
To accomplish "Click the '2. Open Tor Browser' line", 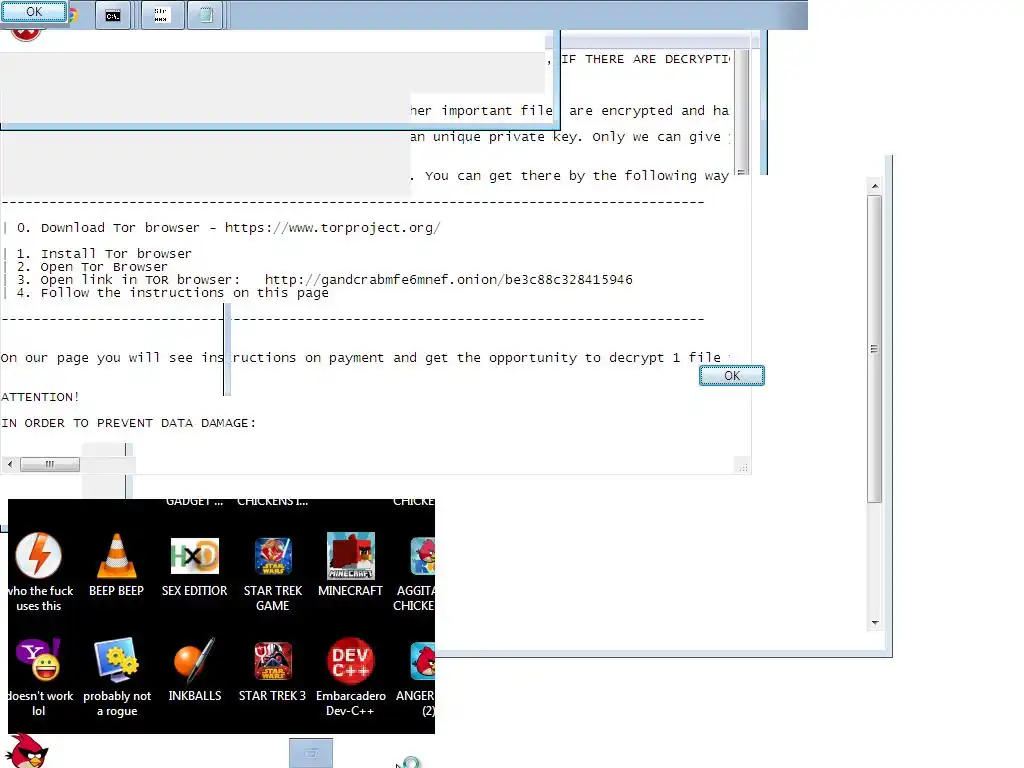I will click(x=92, y=266).
